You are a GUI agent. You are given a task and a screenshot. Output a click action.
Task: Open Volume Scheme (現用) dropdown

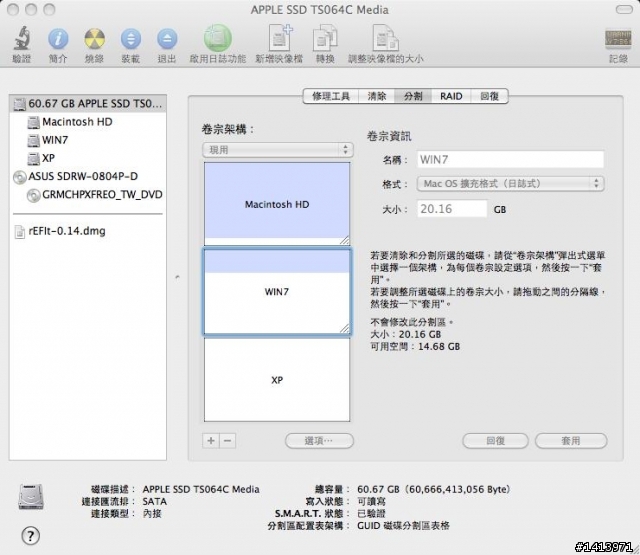[x=278, y=150]
